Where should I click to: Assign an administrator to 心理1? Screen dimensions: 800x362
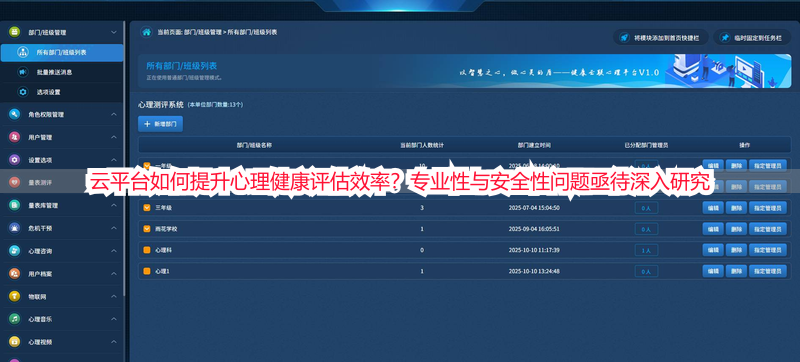coord(767,271)
